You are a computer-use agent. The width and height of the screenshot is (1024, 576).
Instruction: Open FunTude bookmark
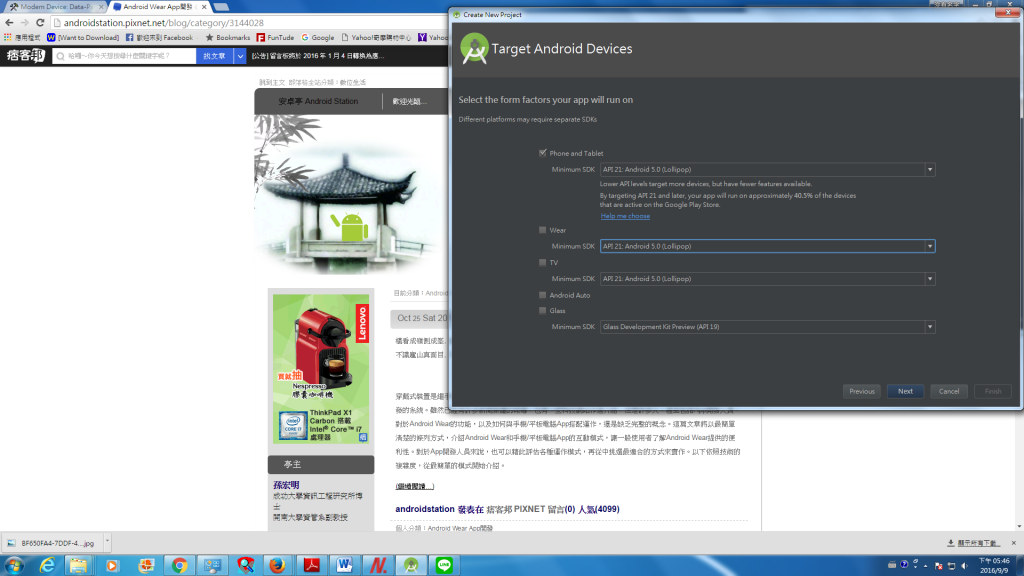[x=275, y=38]
